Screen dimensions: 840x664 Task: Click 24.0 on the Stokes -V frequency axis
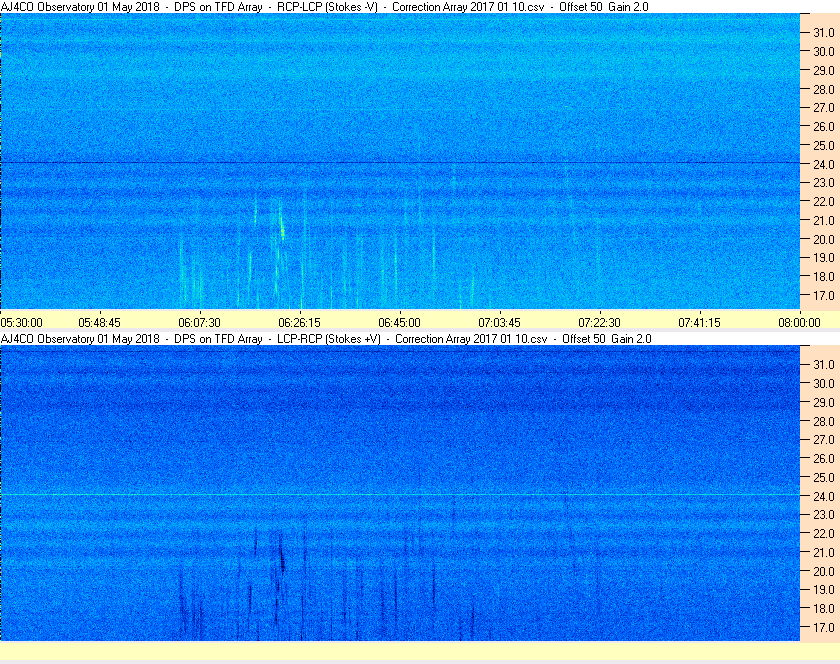[x=824, y=164]
